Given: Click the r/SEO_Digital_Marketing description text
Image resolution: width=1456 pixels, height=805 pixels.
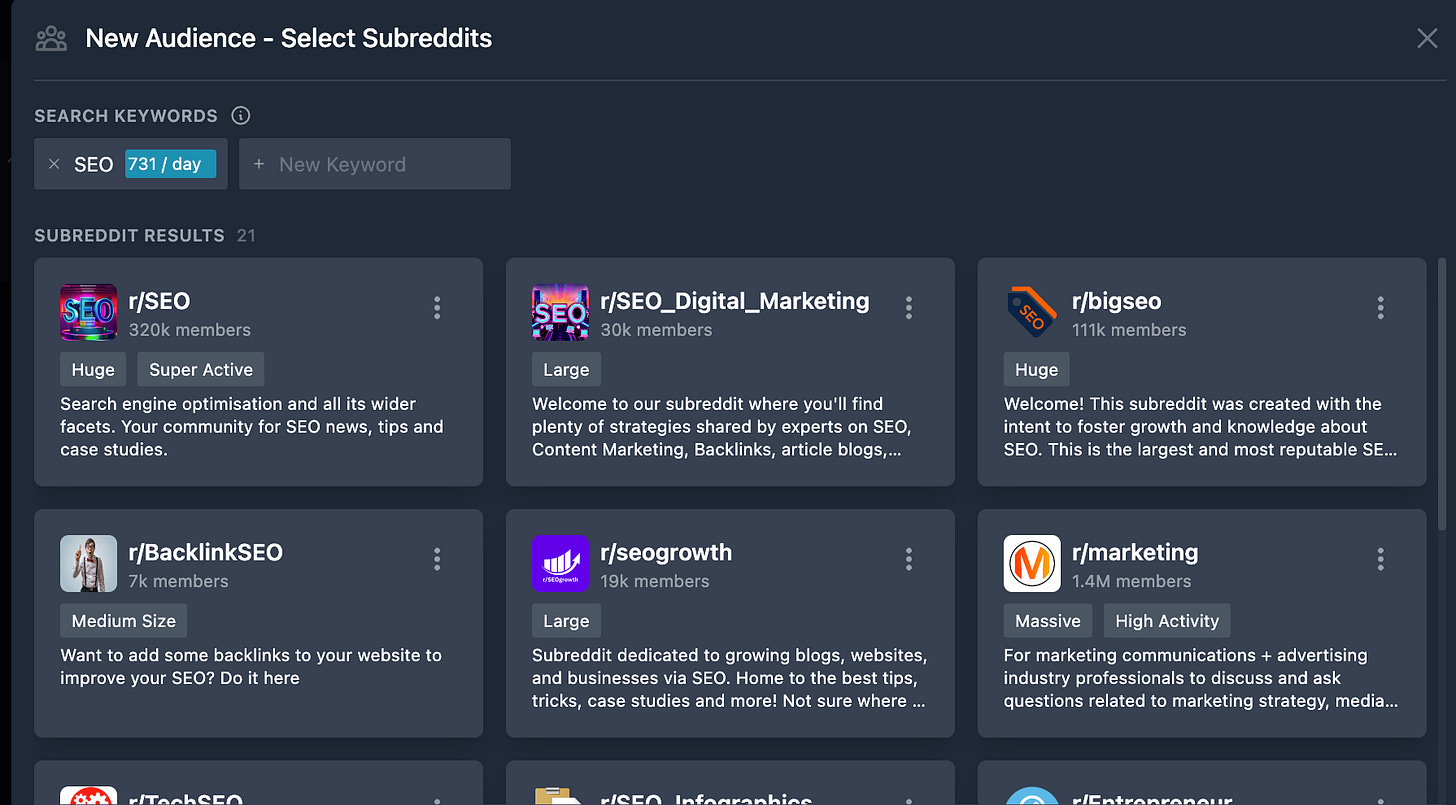Looking at the screenshot, I should 722,427.
